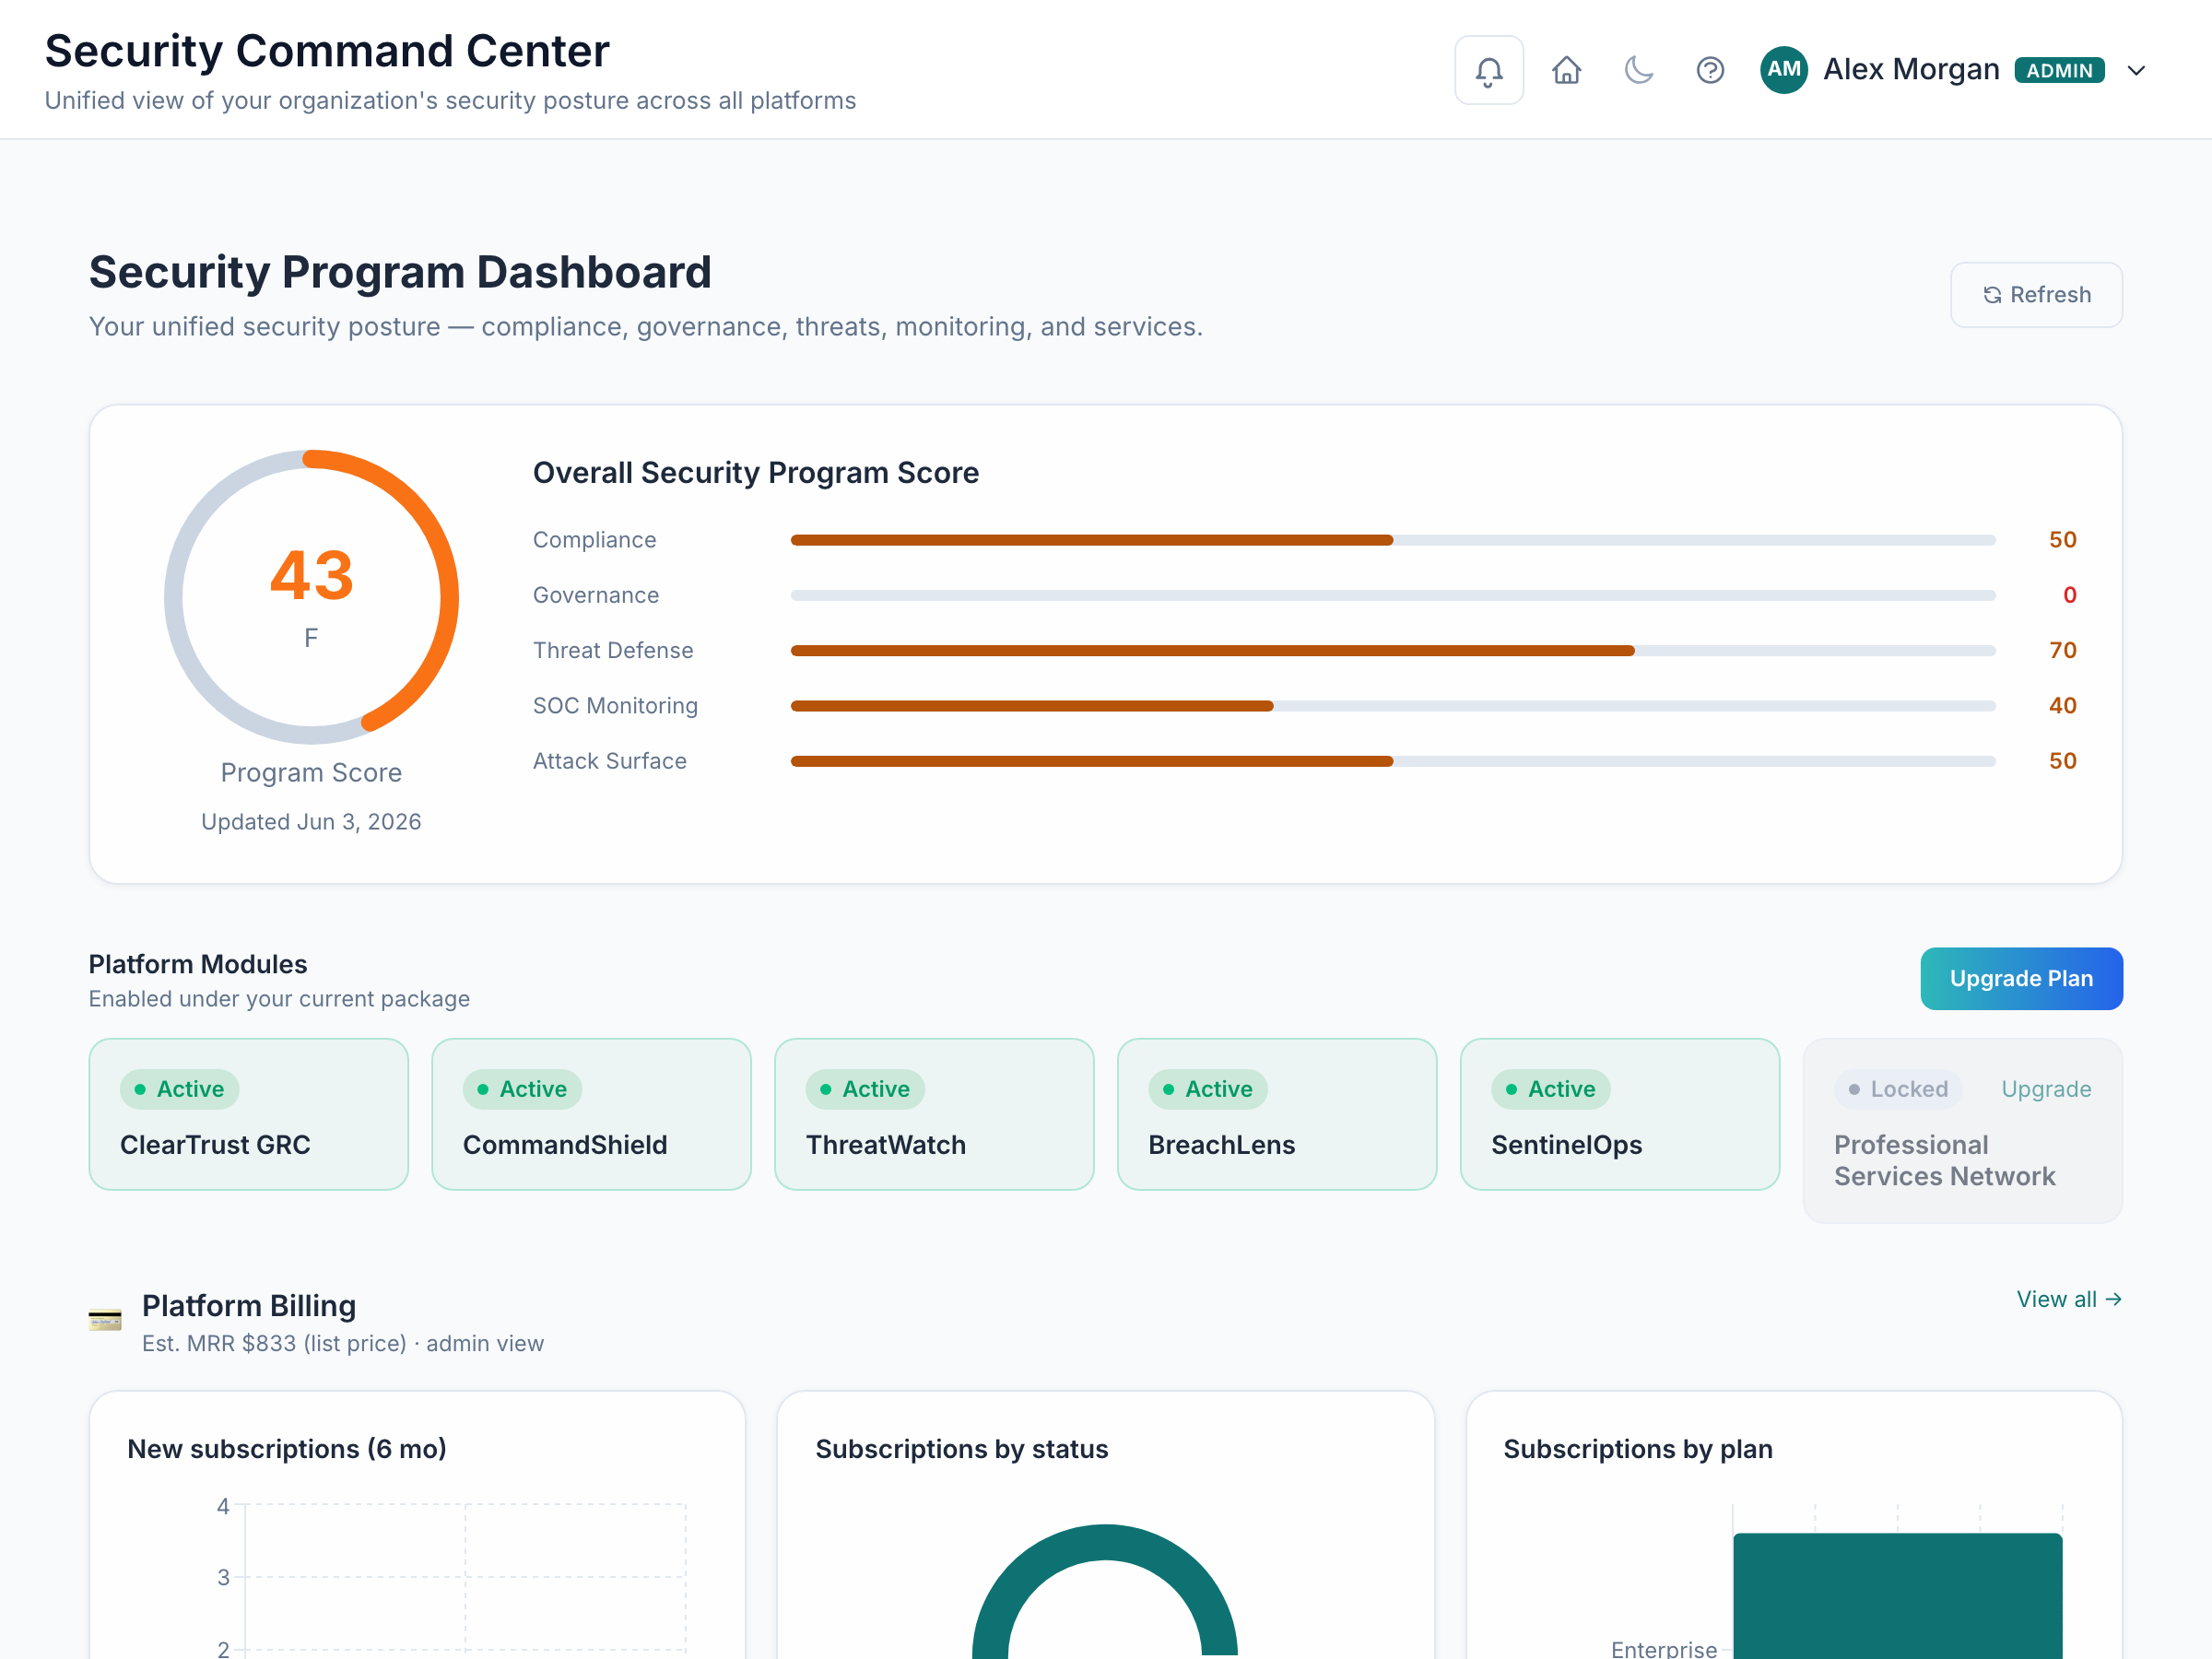
Task: Click the Upgrade Plan button
Action: click(2021, 978)
